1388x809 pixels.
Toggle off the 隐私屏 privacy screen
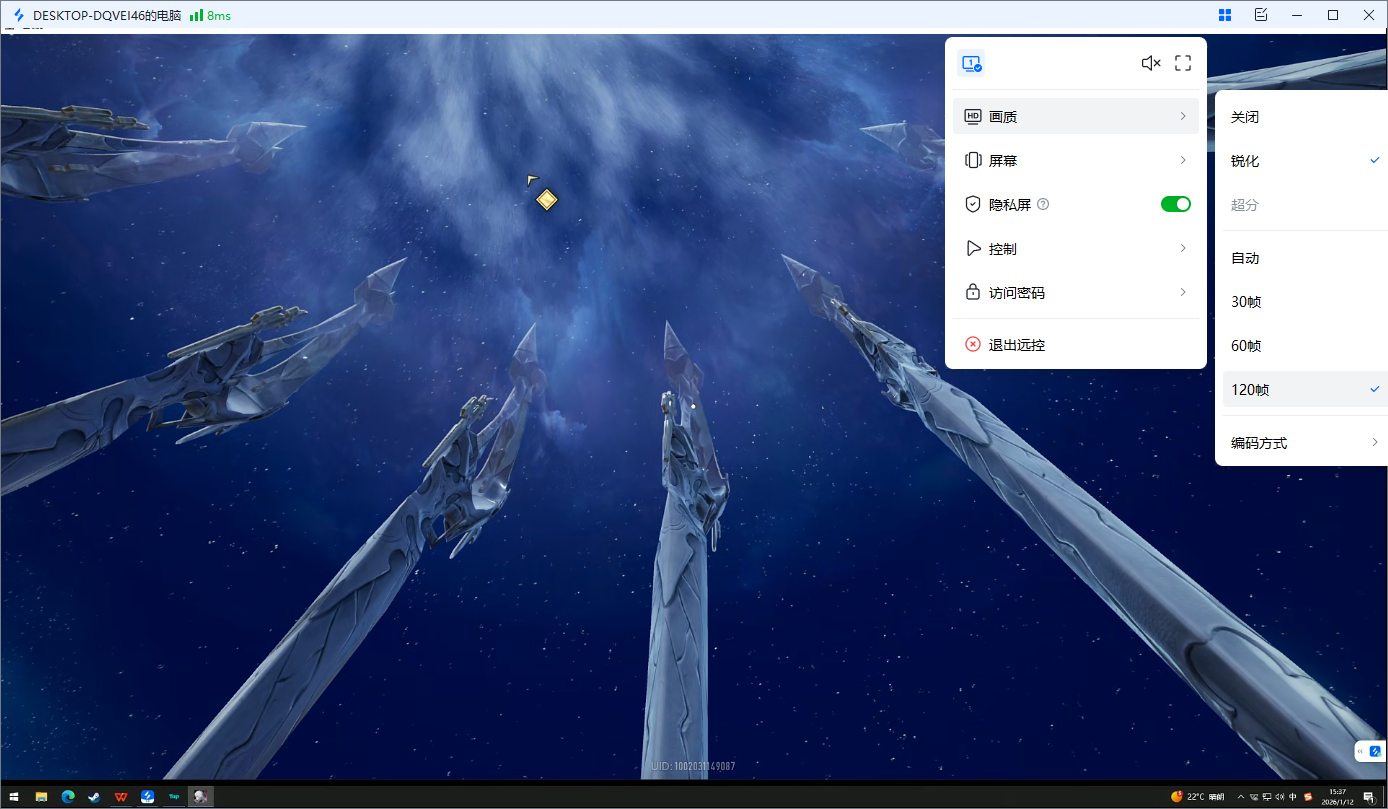(x=1175, y=203)
